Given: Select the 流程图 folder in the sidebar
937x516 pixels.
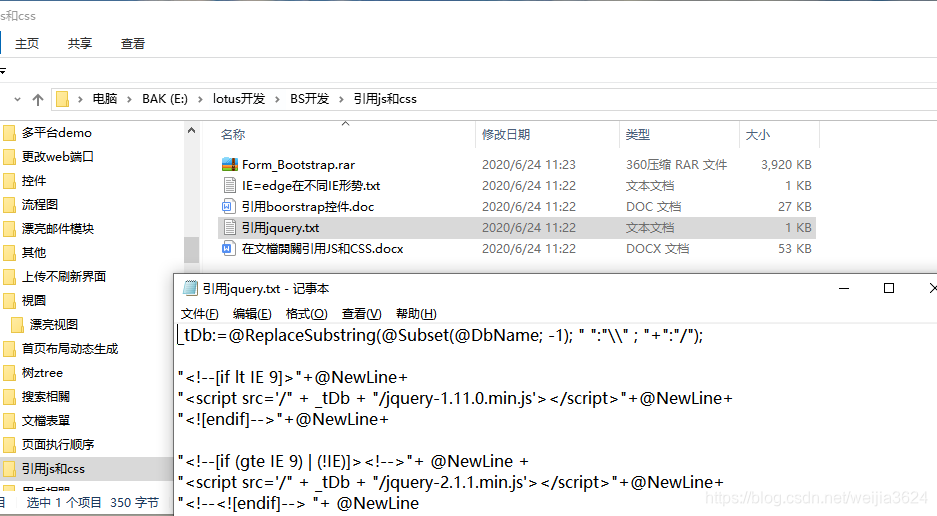Looking at the screenshot, I should click(x=40, y=204).
